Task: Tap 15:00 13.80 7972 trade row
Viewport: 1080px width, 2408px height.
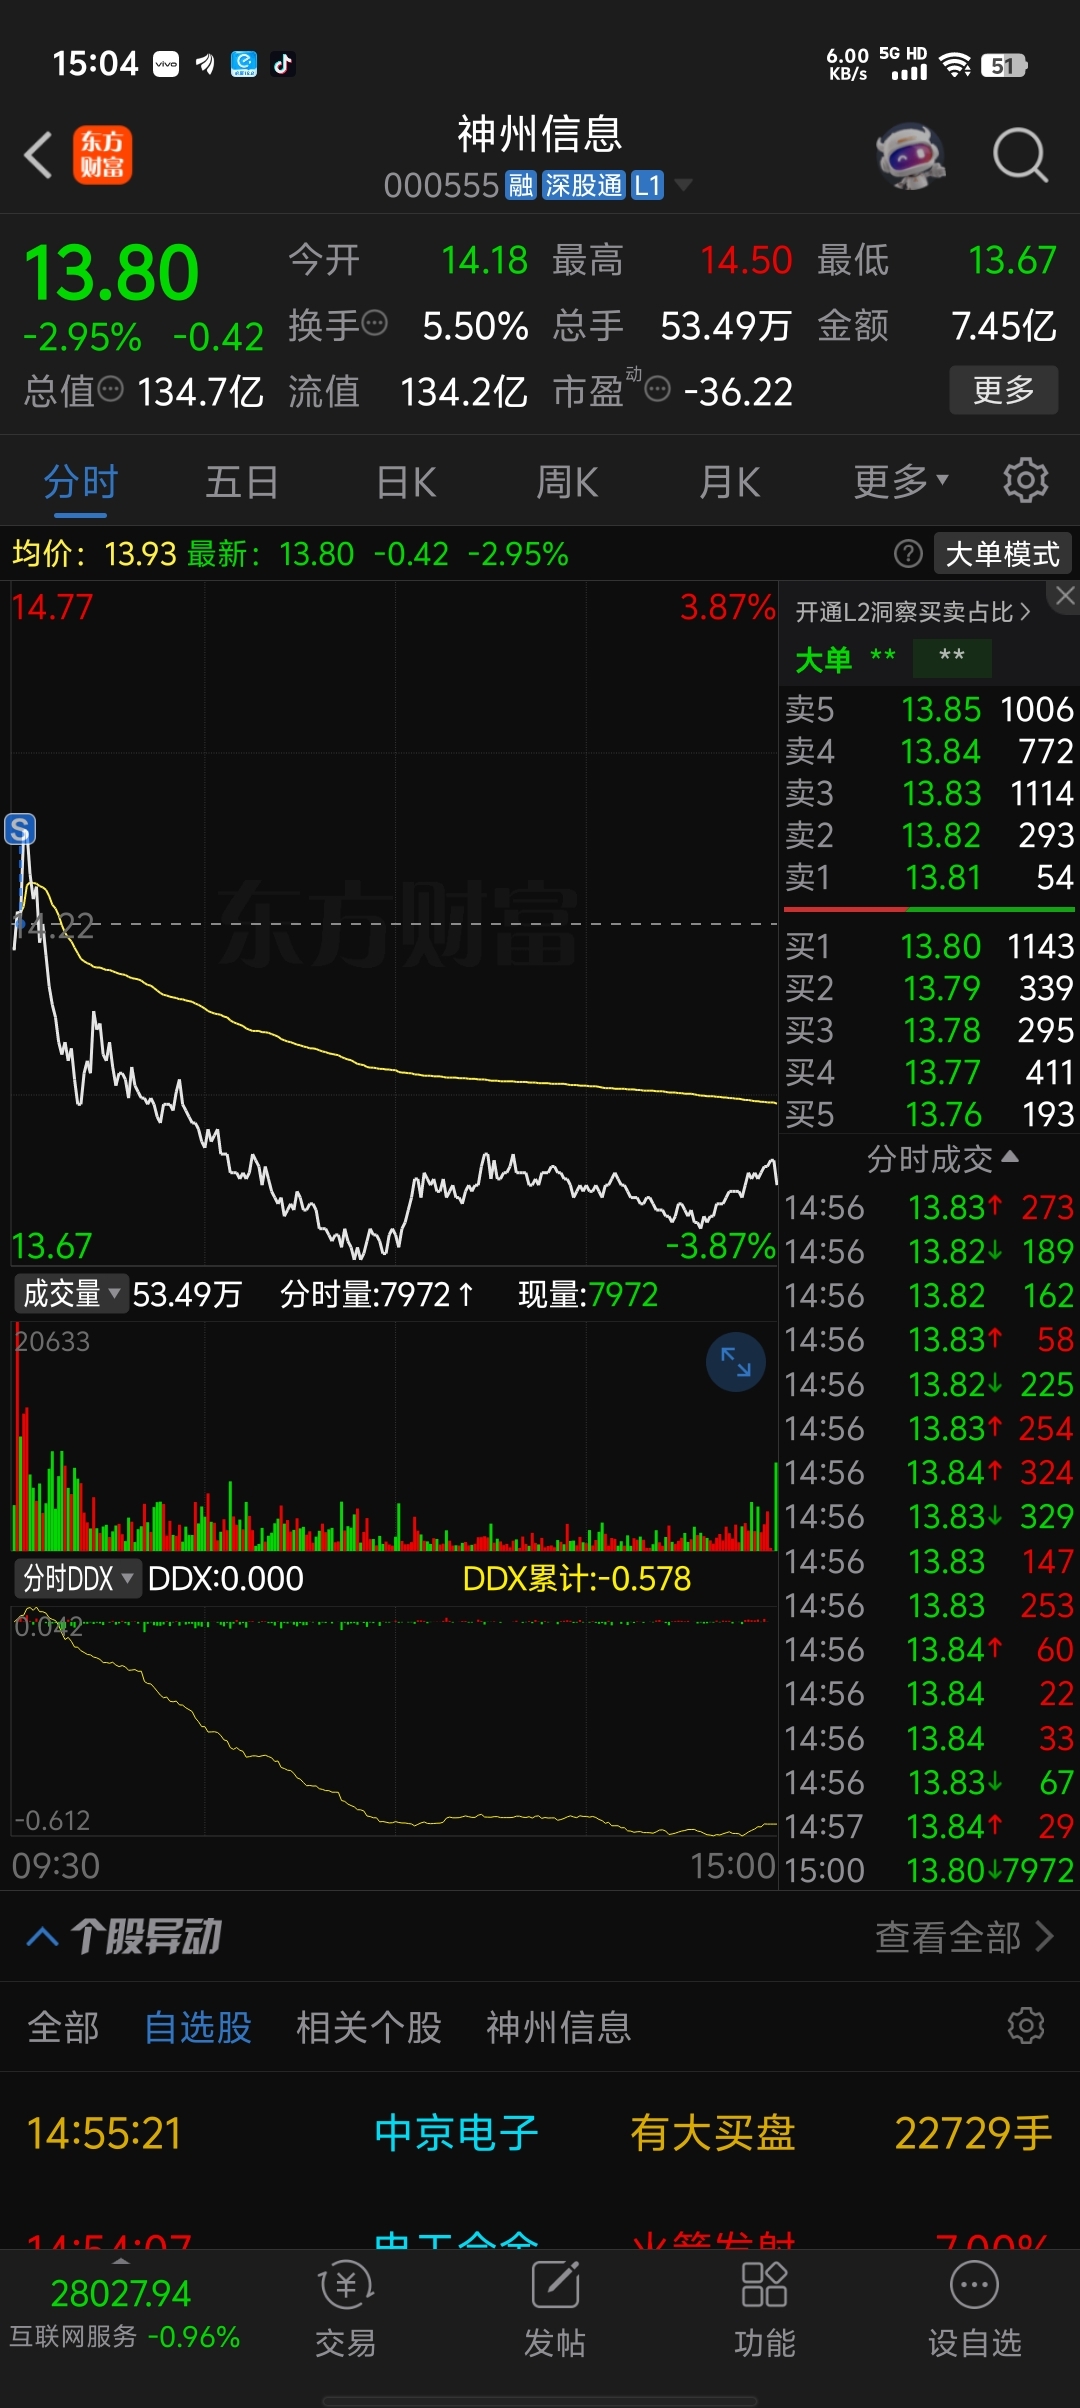Action: [929, 1870]
